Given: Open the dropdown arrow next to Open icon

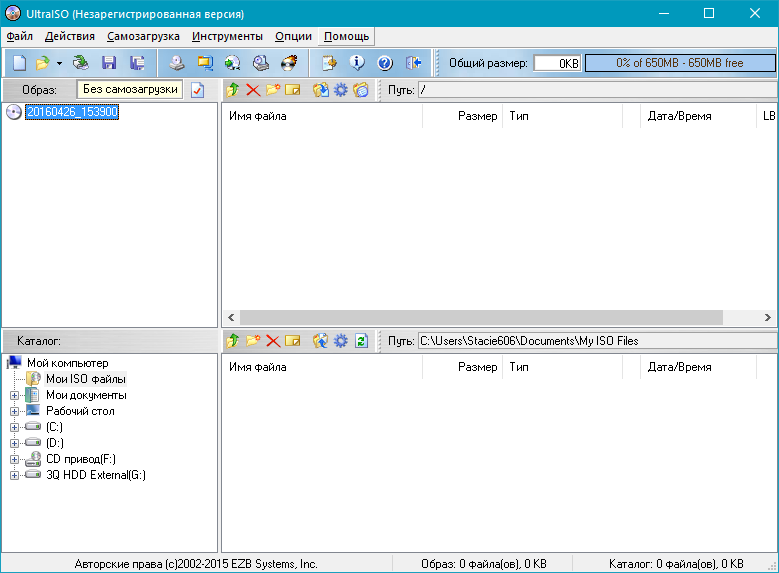Looking at the screenshot, I should [59, 63].
